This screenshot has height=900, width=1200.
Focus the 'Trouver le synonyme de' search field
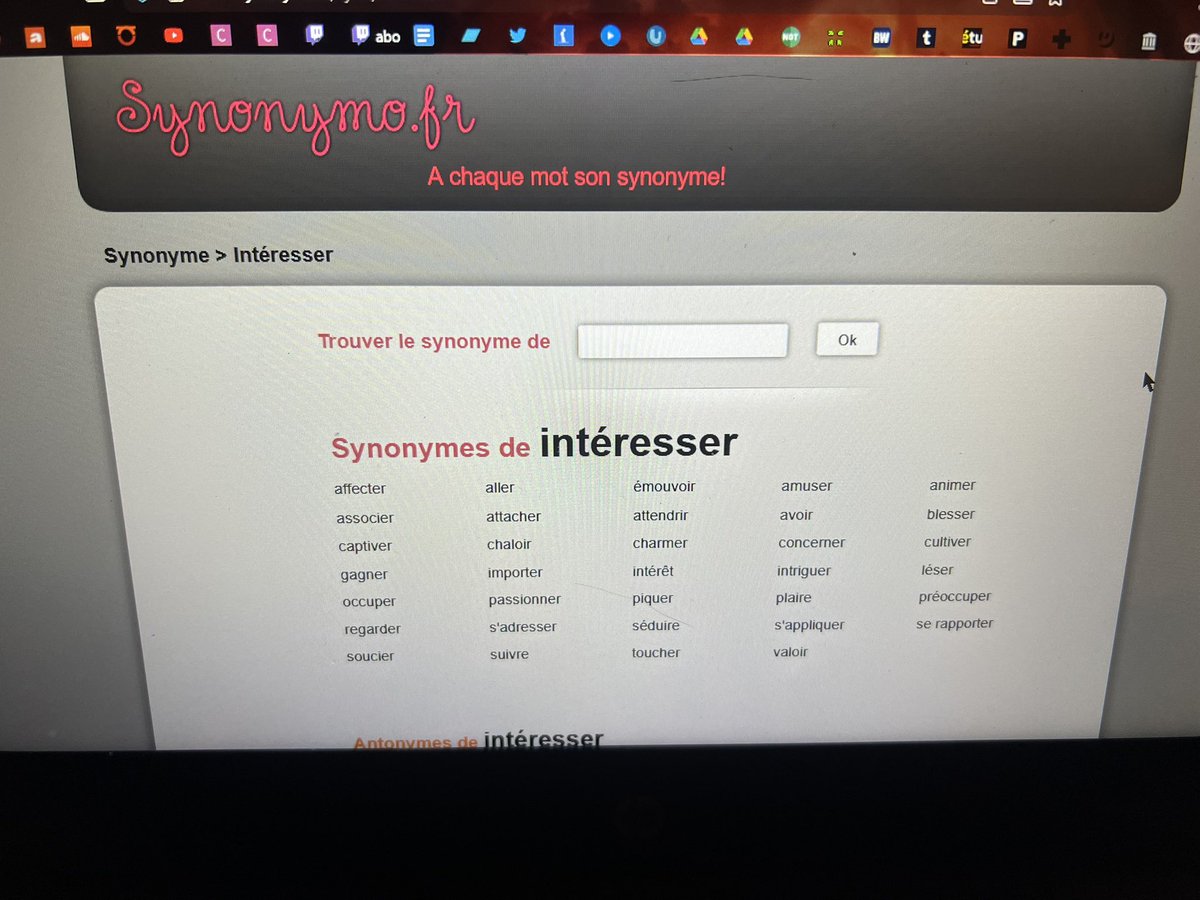(683, 341)
